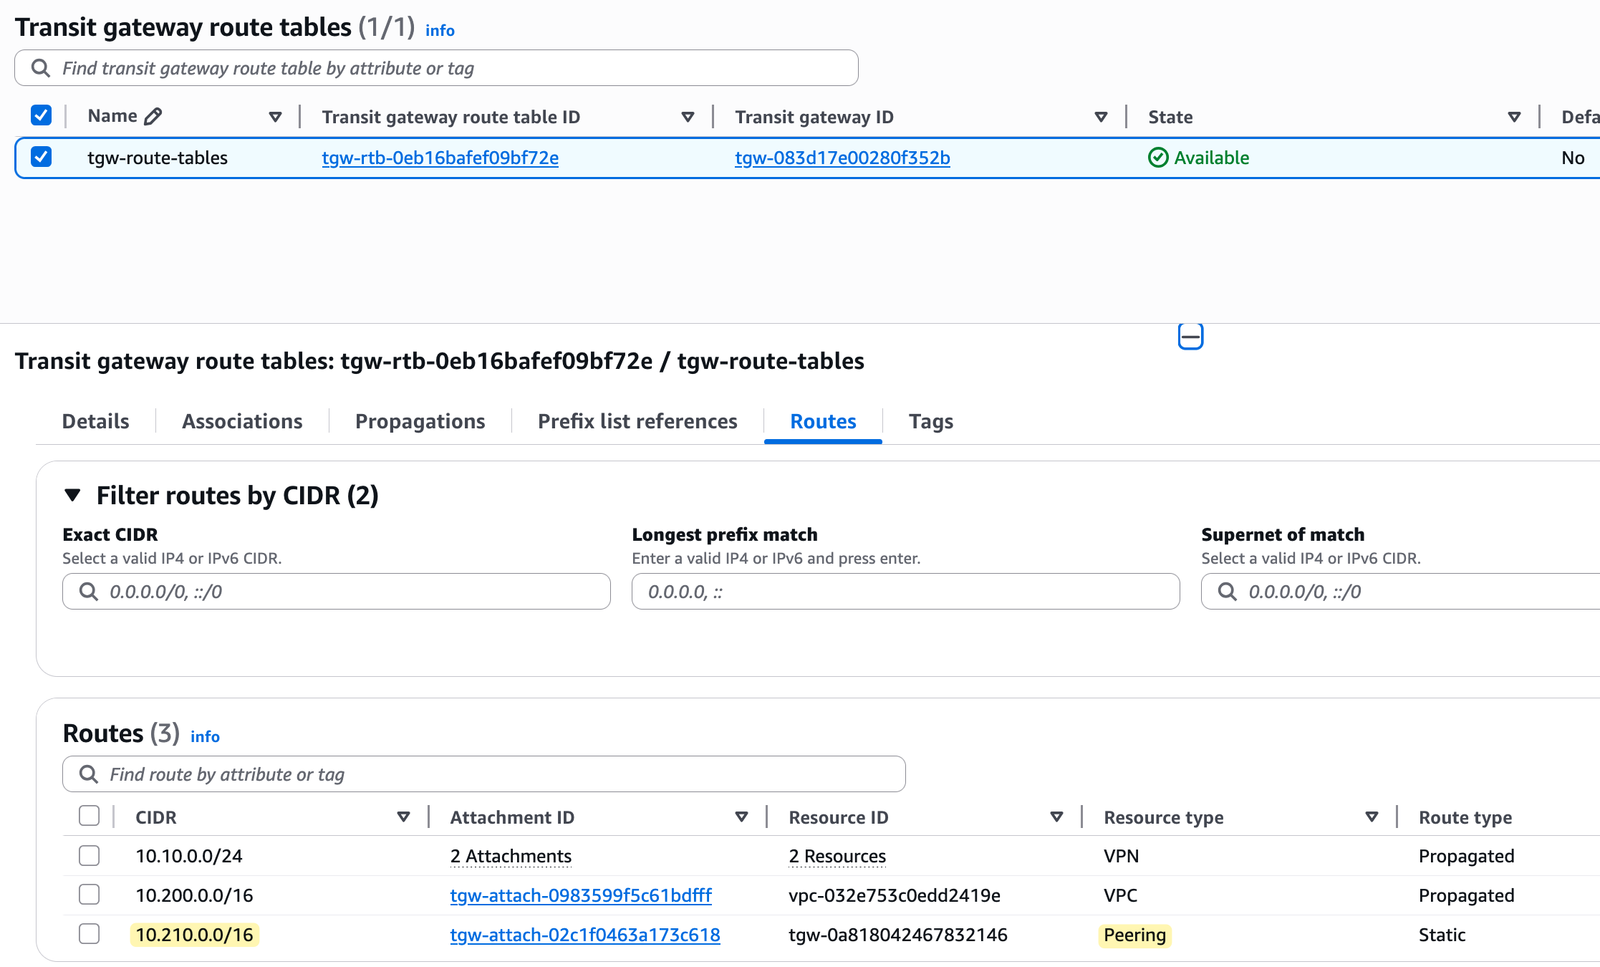
Task: Click the magnifier icon in Exact CIDR field
Action: [x=88, y=592]
